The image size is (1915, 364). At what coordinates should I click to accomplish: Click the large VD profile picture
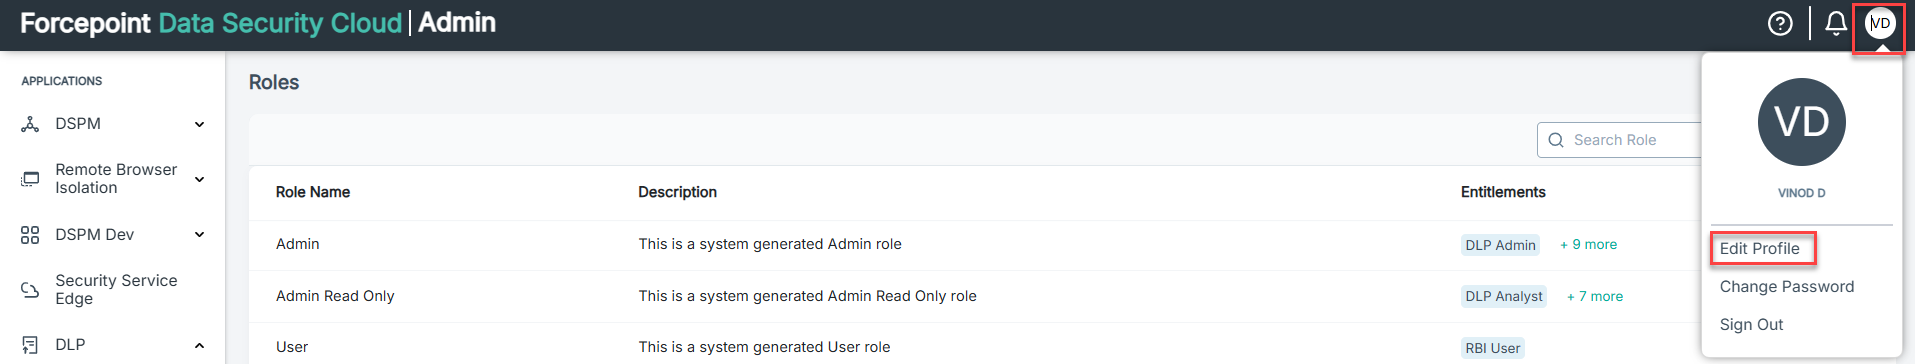1802,122
